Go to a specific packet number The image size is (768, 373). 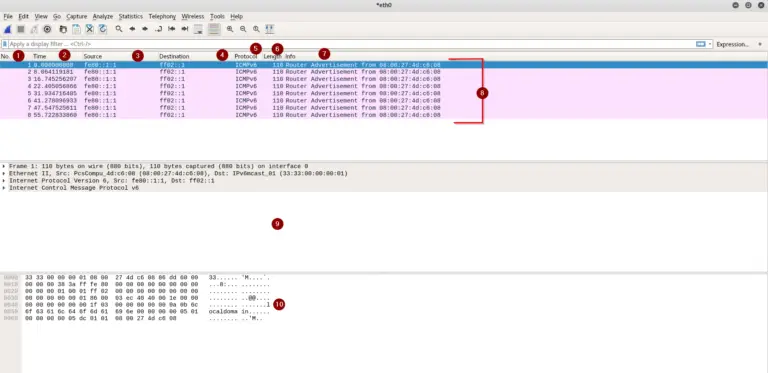159,29
